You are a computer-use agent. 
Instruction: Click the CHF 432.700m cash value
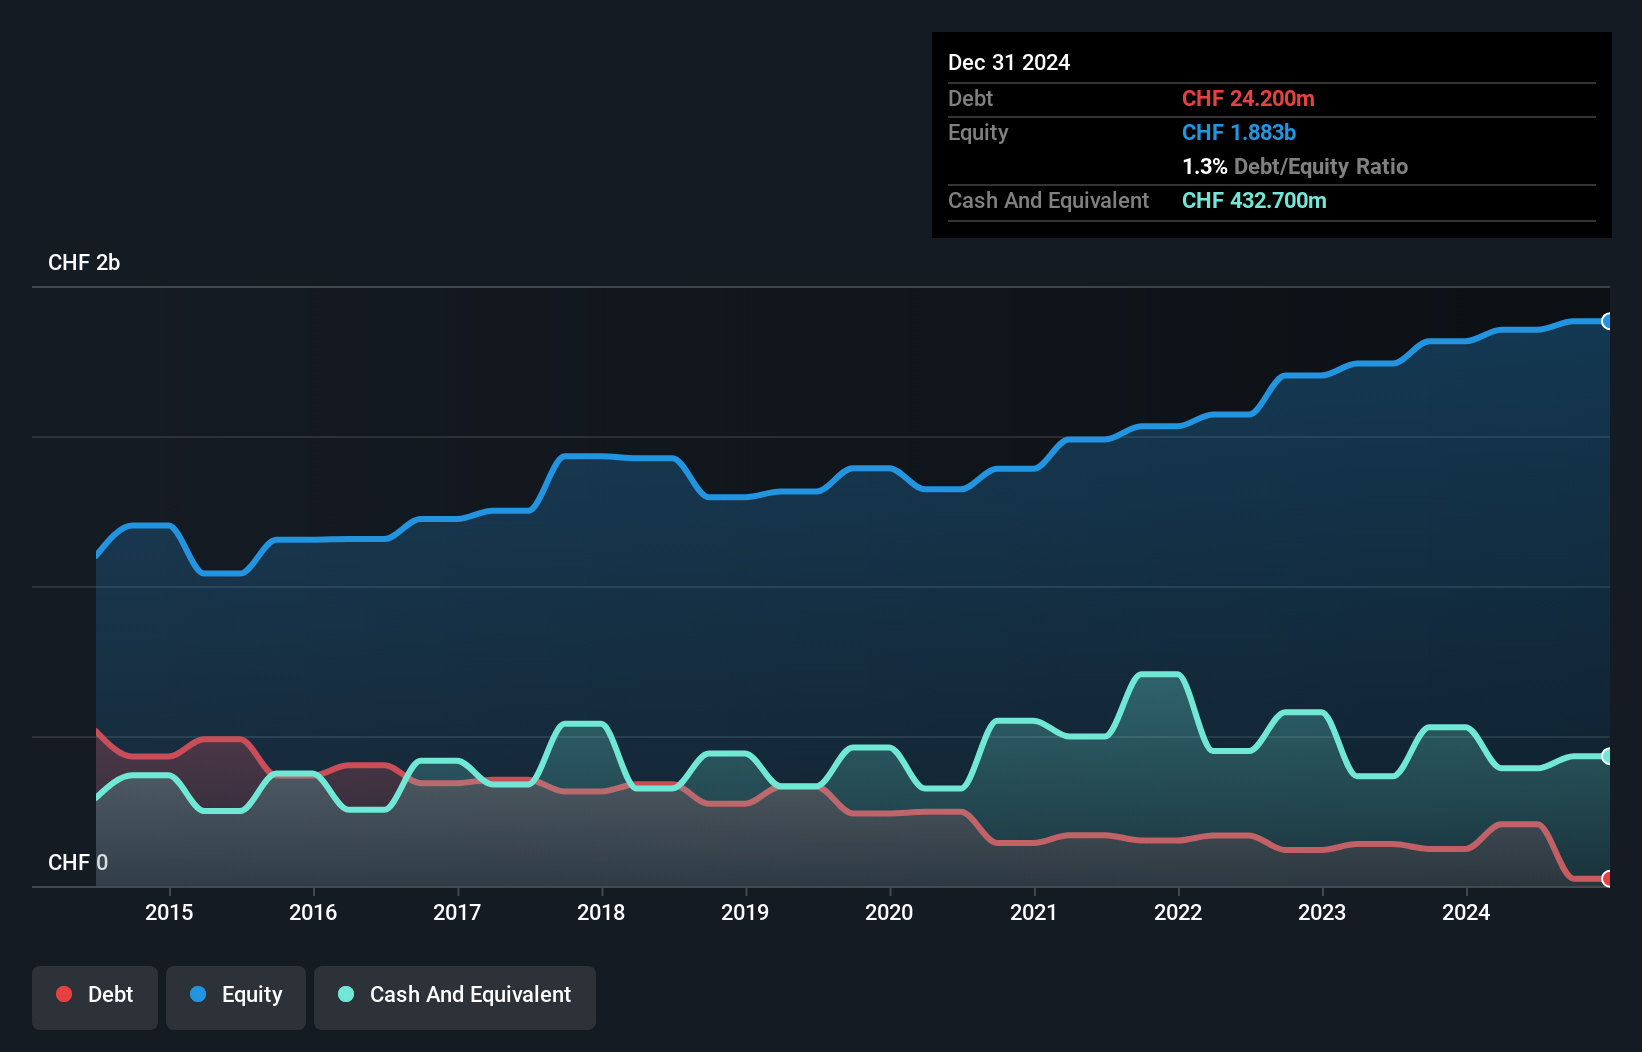point(1254,200)
